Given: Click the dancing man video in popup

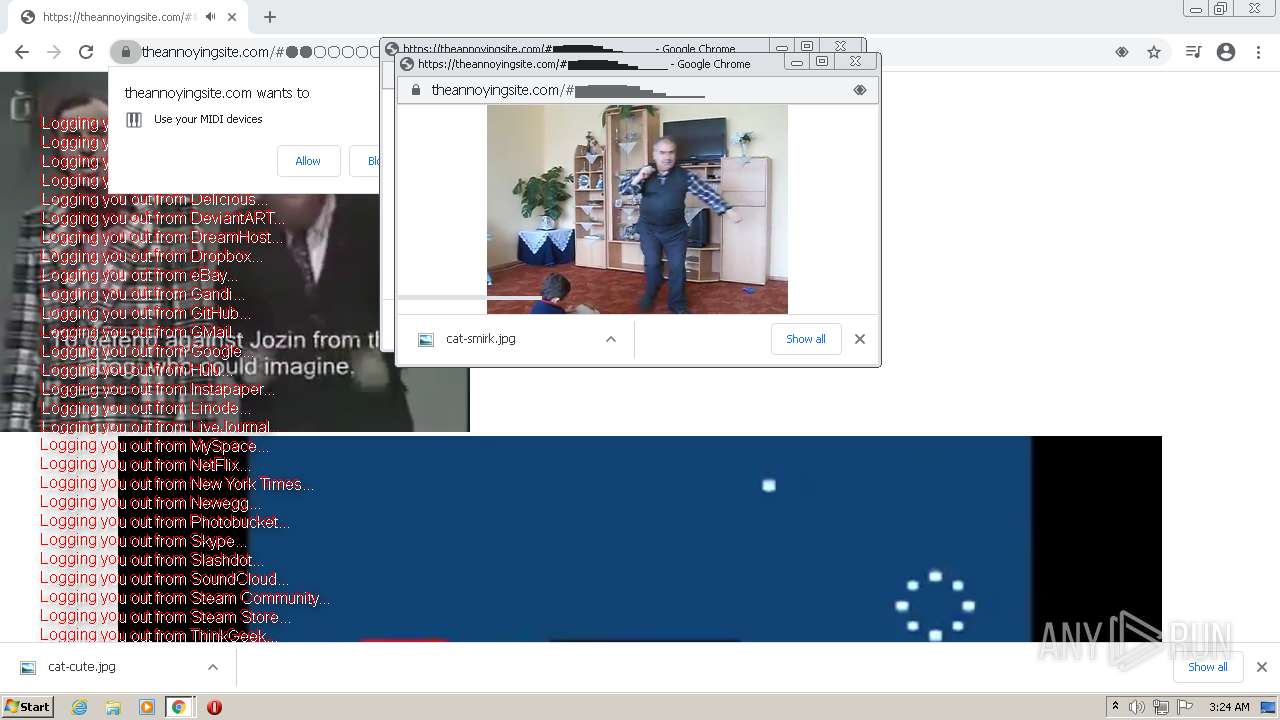Looking at the screenshot, I should click(x=637, y=209).
